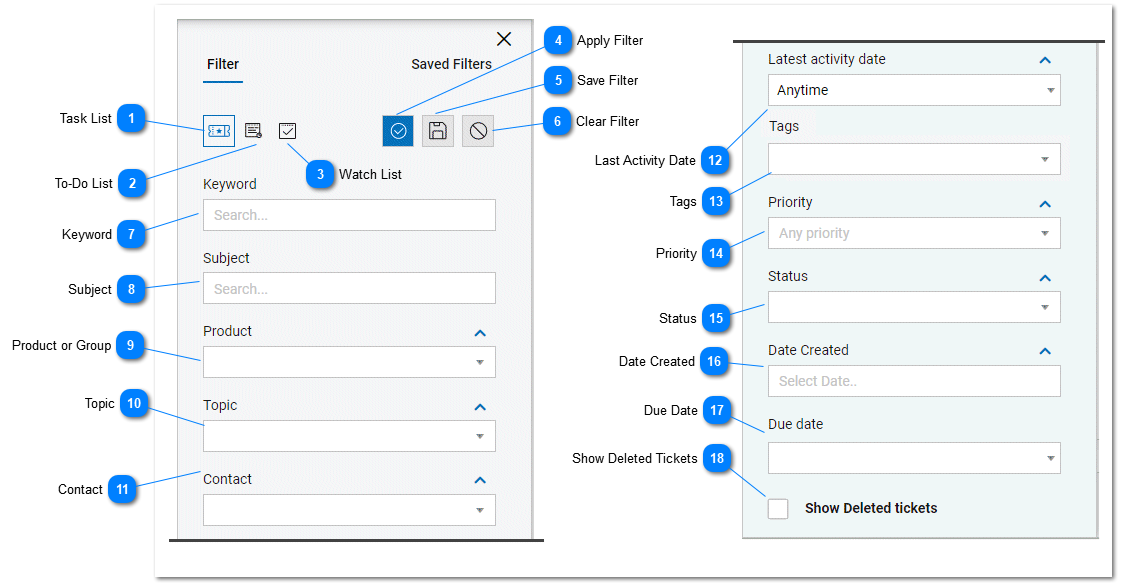The height and width of the screenshot is (586, 1121).
Task: Collapse the Latest activity date section
Action: (1045, 61)
